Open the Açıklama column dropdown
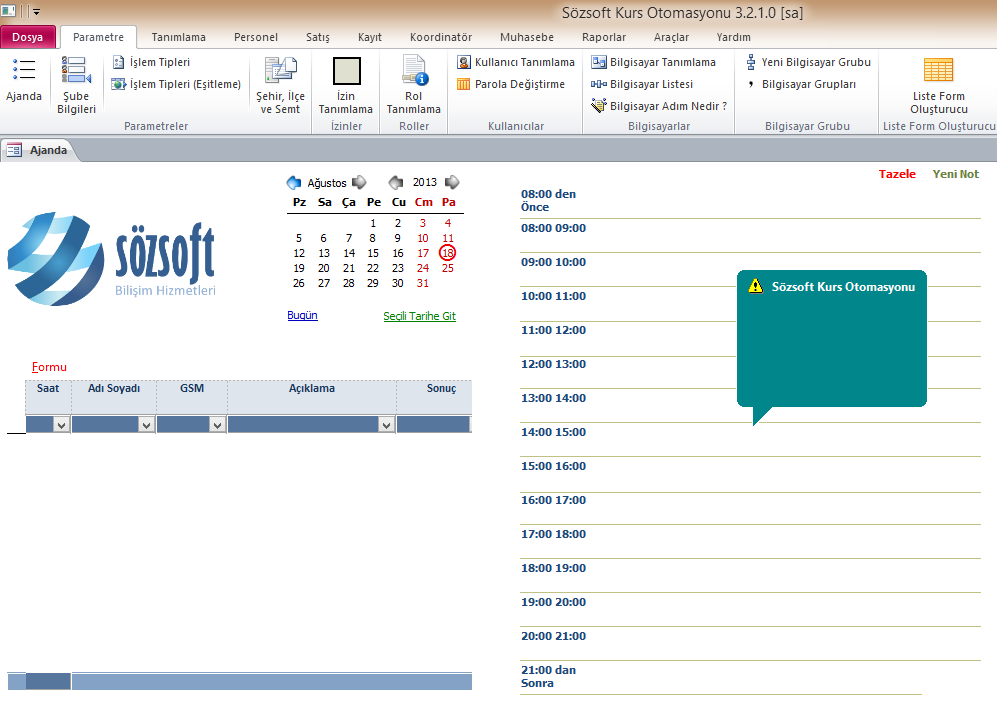Viewport: 997px width, 705px height. pos(386,425)
